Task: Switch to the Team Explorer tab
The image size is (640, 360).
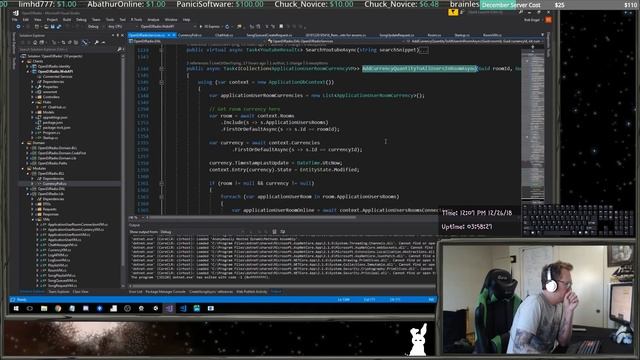Action: (x=59, y=292)
